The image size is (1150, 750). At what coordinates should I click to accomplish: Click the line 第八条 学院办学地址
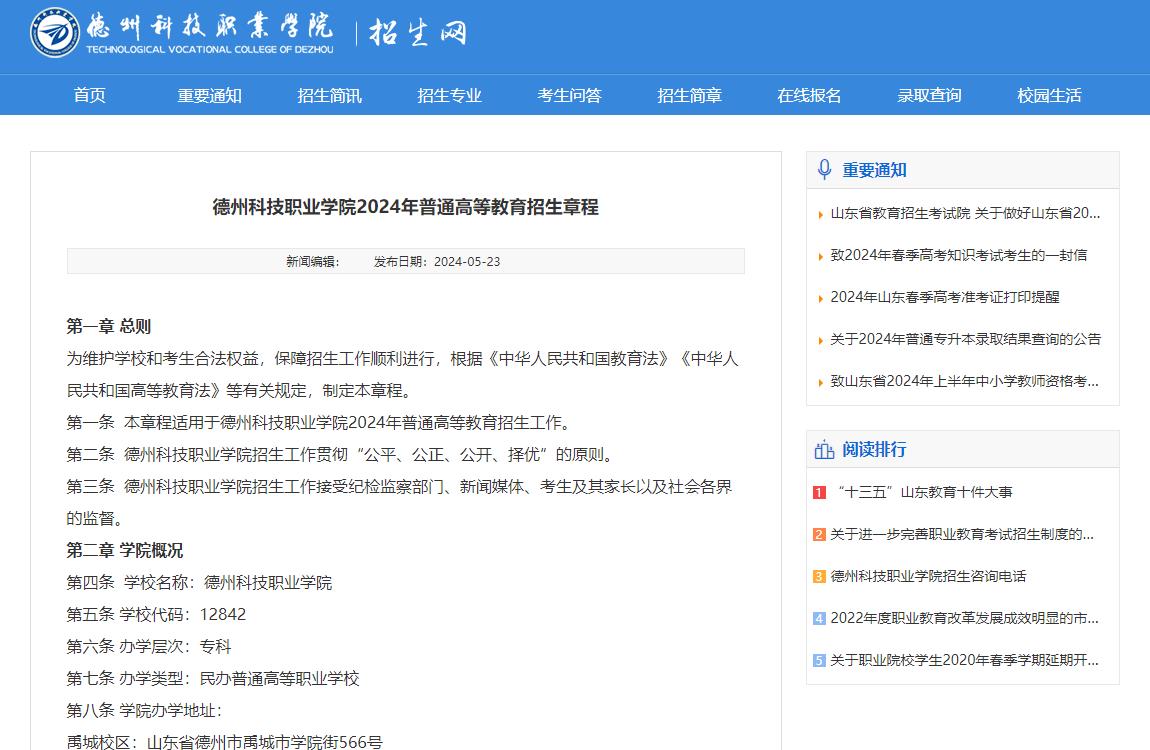pos(144,710)
